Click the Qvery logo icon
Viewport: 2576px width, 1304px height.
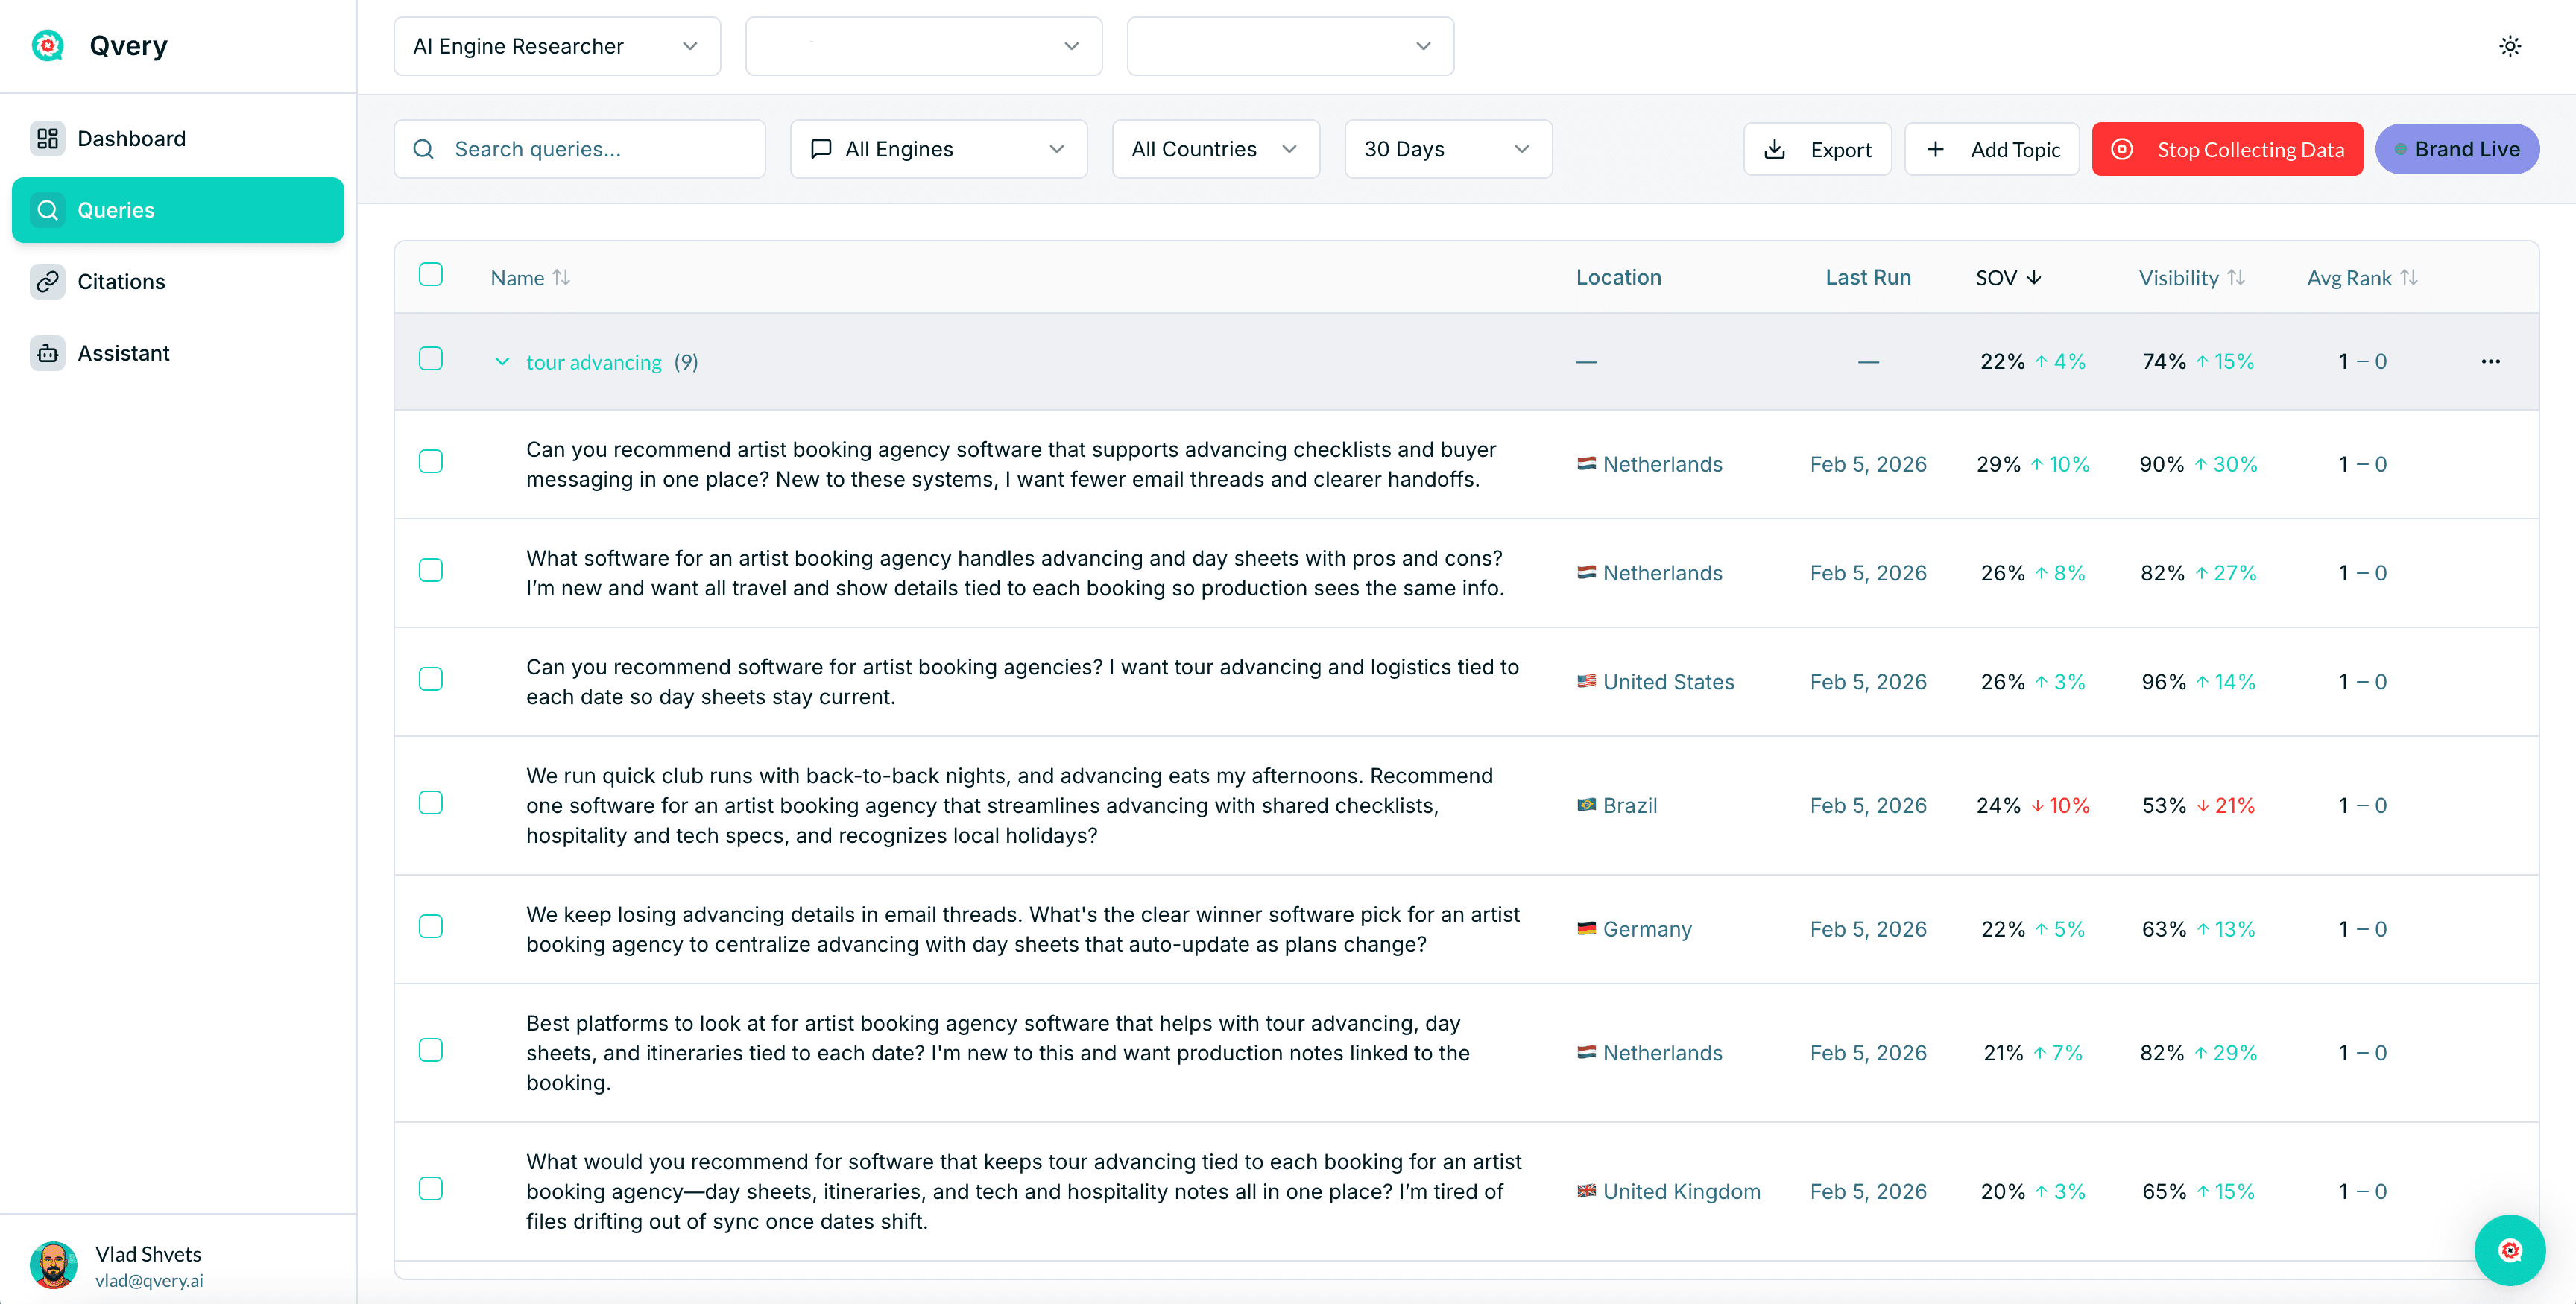(47, 46)
